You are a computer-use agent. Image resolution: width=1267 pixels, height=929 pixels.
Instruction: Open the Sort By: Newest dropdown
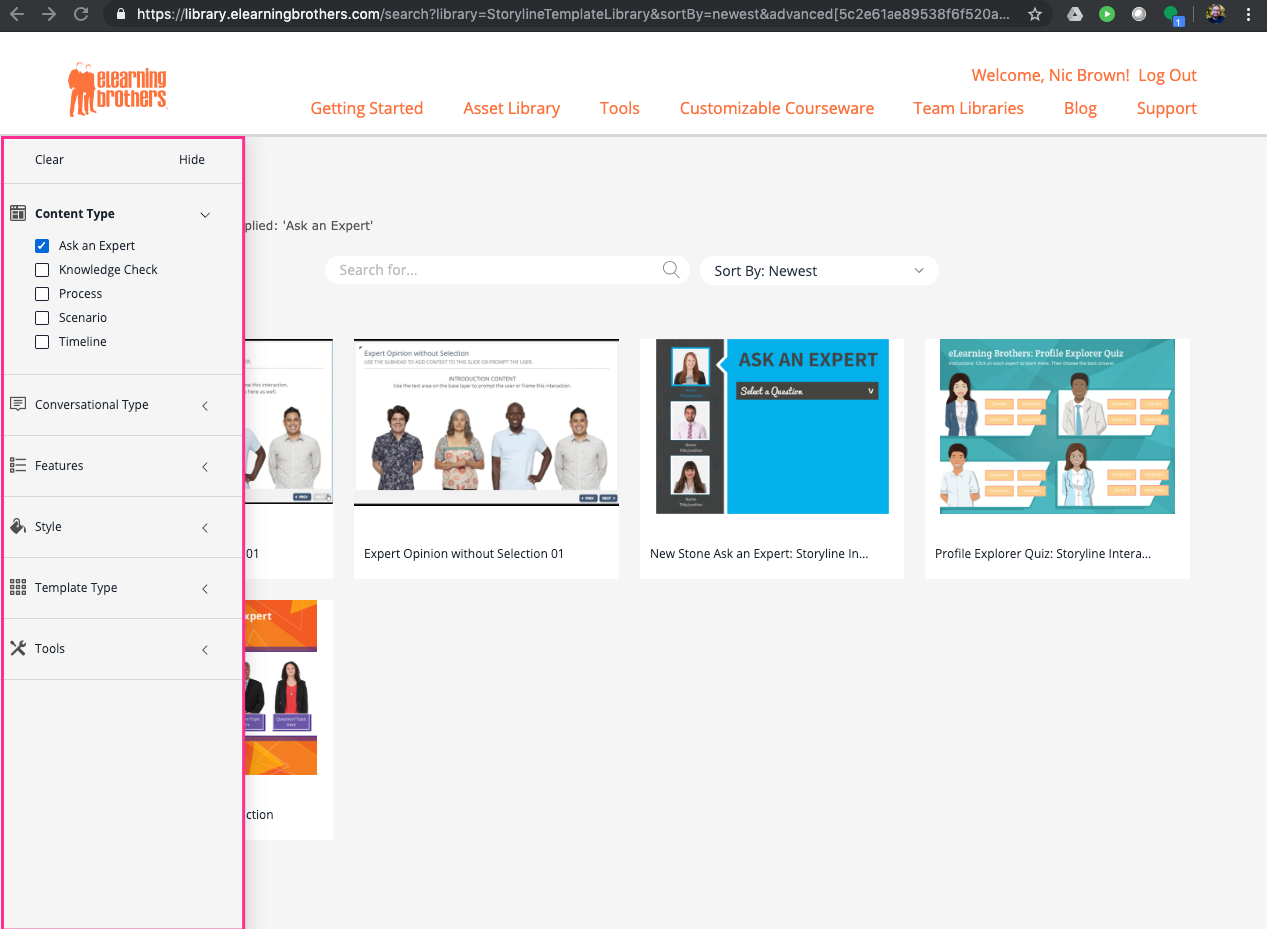(x=818, y=271)
